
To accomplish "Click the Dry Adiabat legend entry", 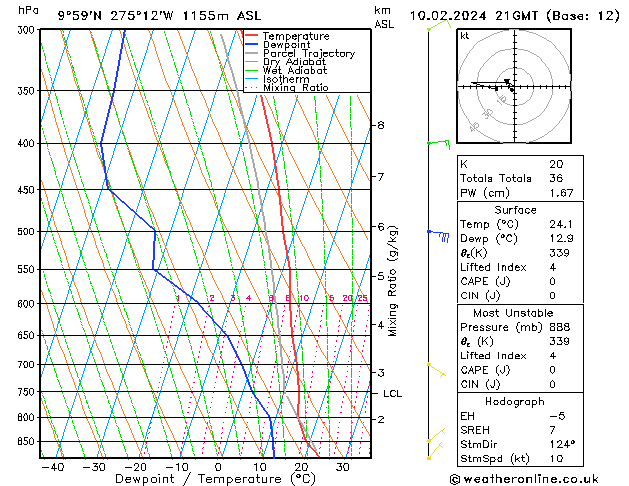I will [x=294, y=62].
